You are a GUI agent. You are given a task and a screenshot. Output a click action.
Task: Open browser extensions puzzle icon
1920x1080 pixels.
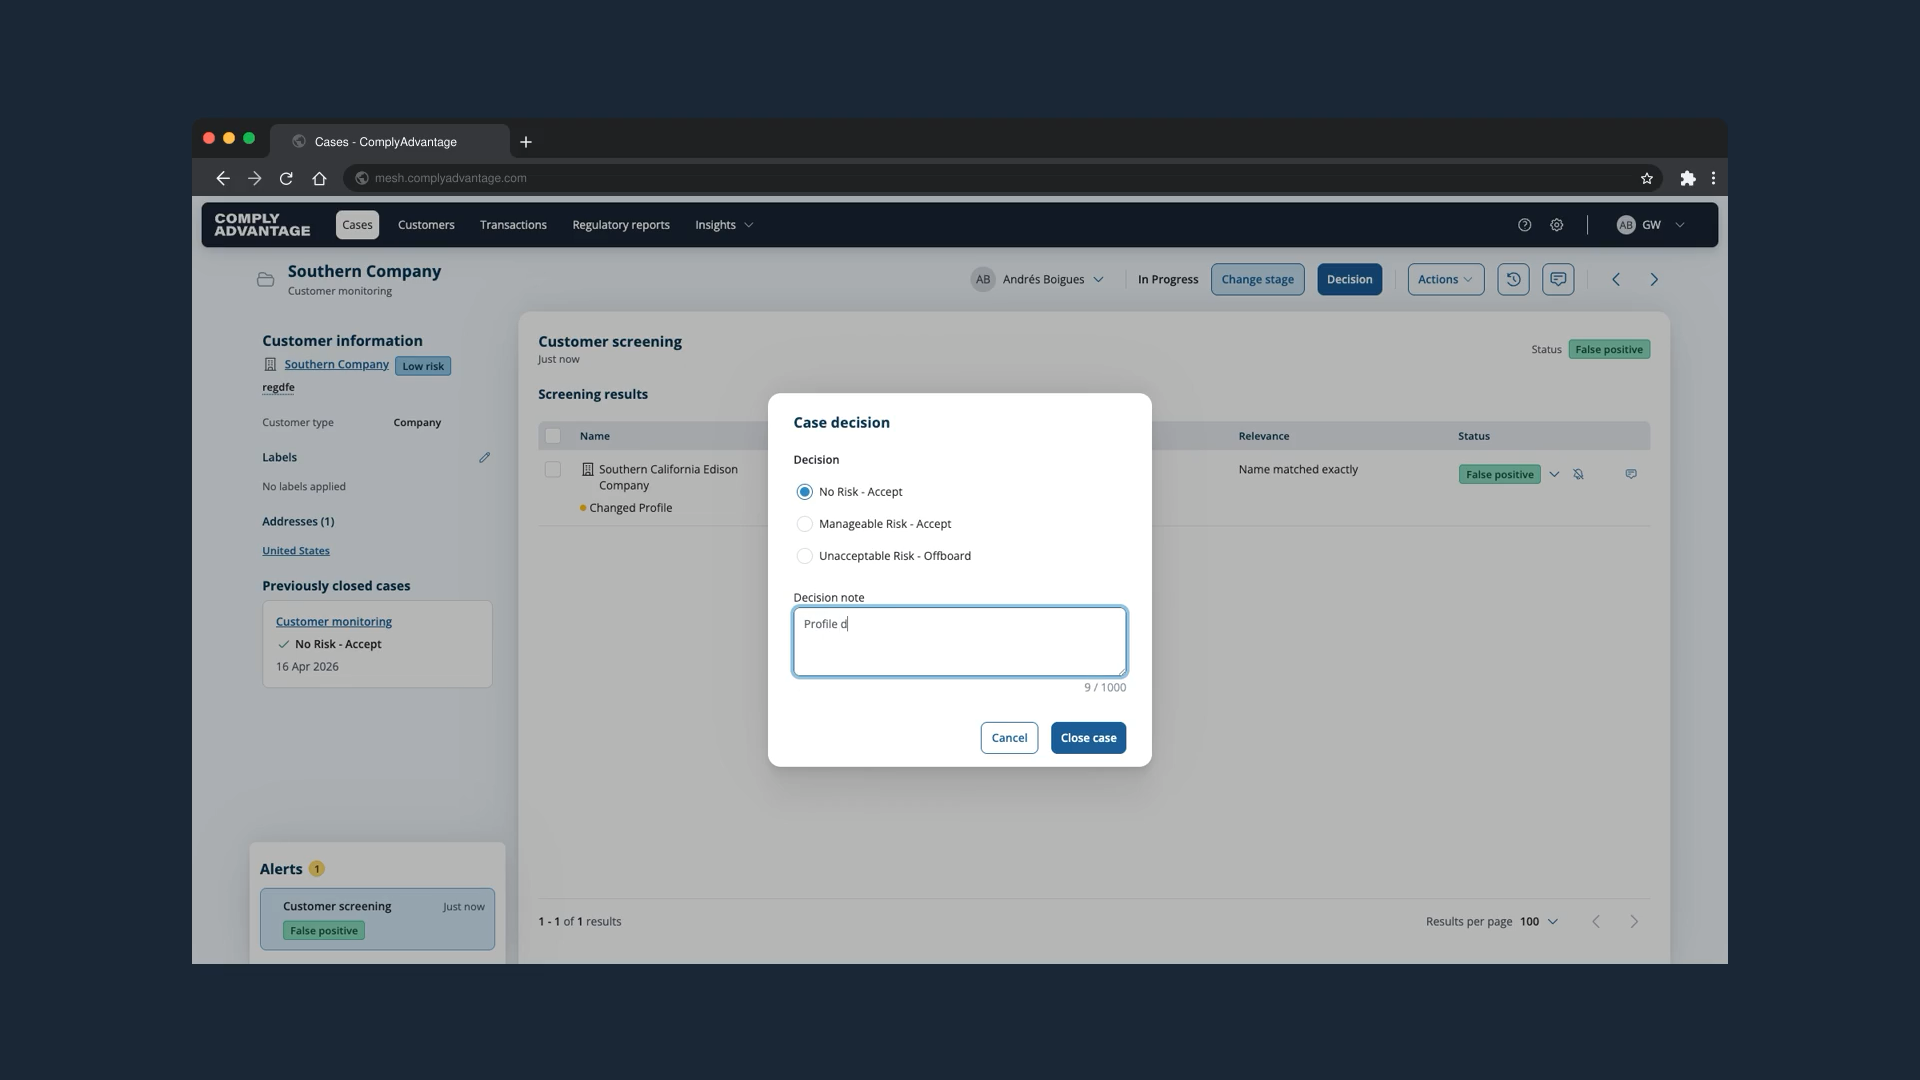1688,178
